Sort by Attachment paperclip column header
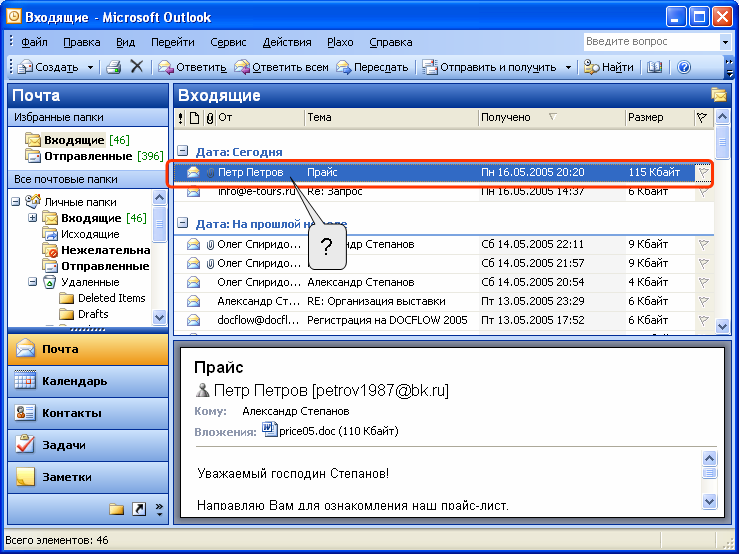This screenshot has width=739, height=554. pyautogui.click(x=210, y=118)
